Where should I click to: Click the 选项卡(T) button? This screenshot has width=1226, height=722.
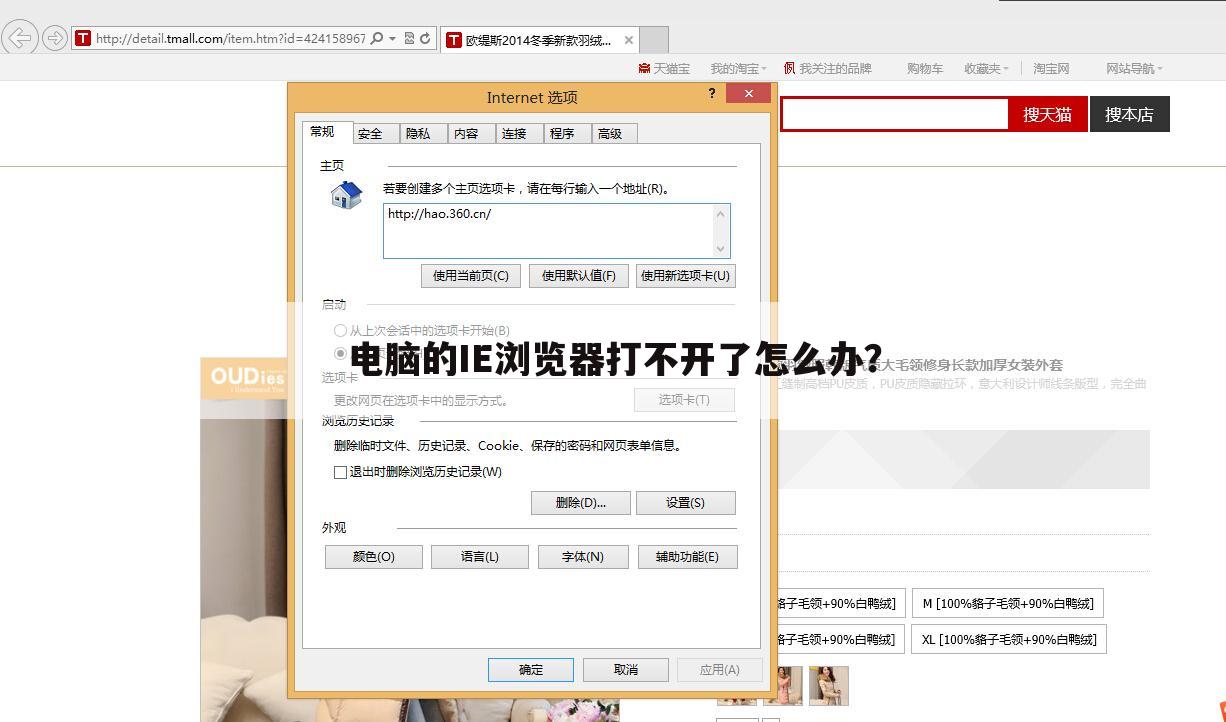pos(685,400)
